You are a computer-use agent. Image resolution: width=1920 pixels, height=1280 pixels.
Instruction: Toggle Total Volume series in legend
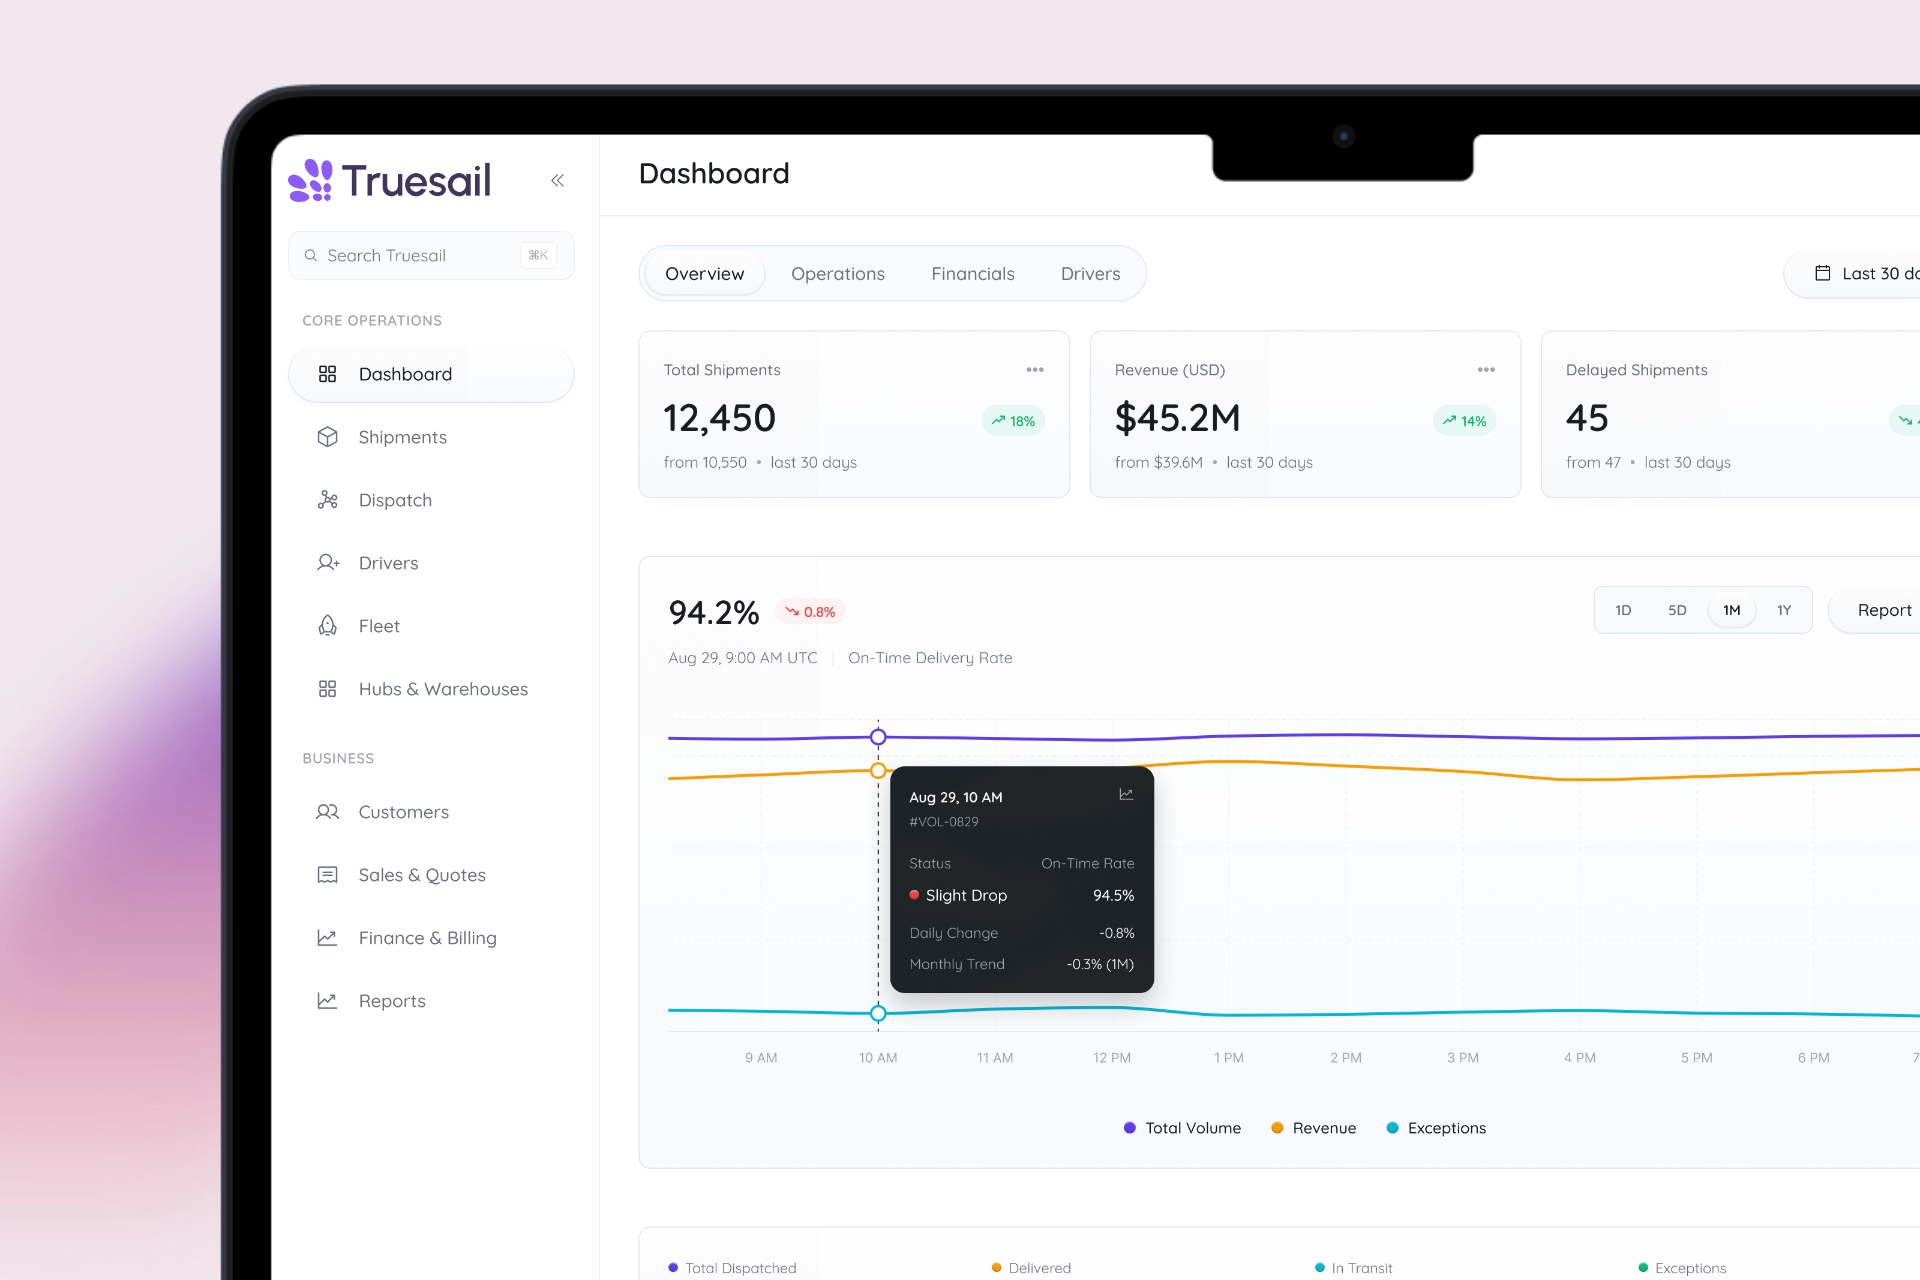click(x=1182, y=1128)
